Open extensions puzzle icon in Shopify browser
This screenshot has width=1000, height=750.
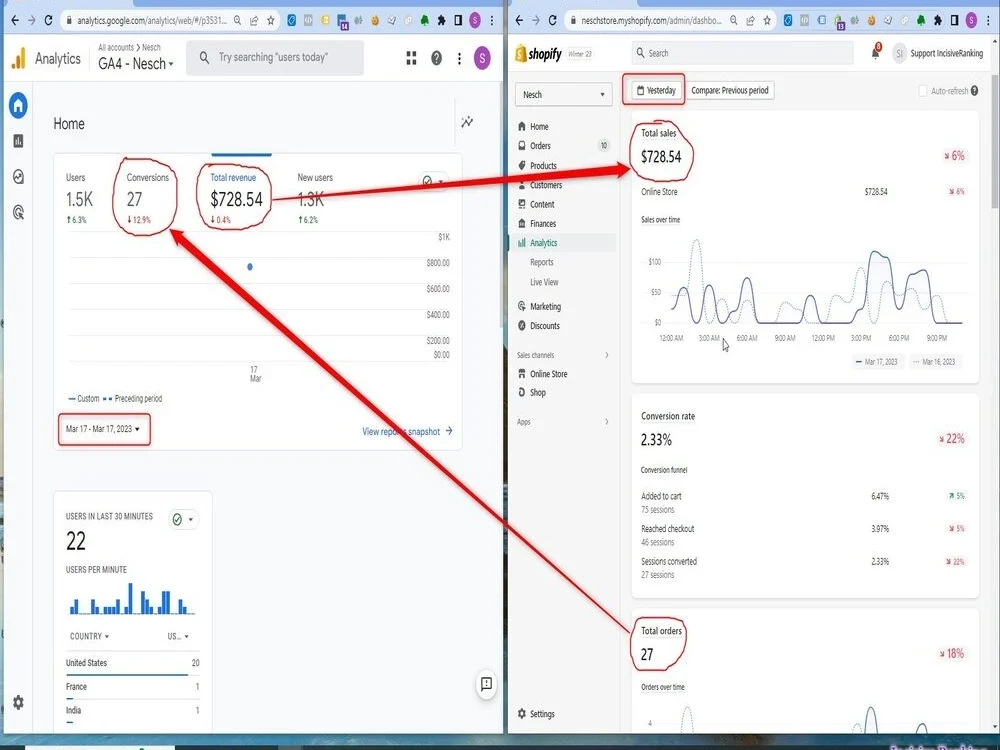[938, 20]
